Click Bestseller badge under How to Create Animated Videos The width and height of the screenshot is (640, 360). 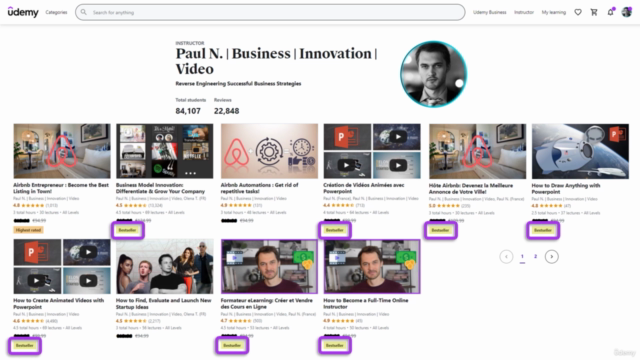pos(24,346)
